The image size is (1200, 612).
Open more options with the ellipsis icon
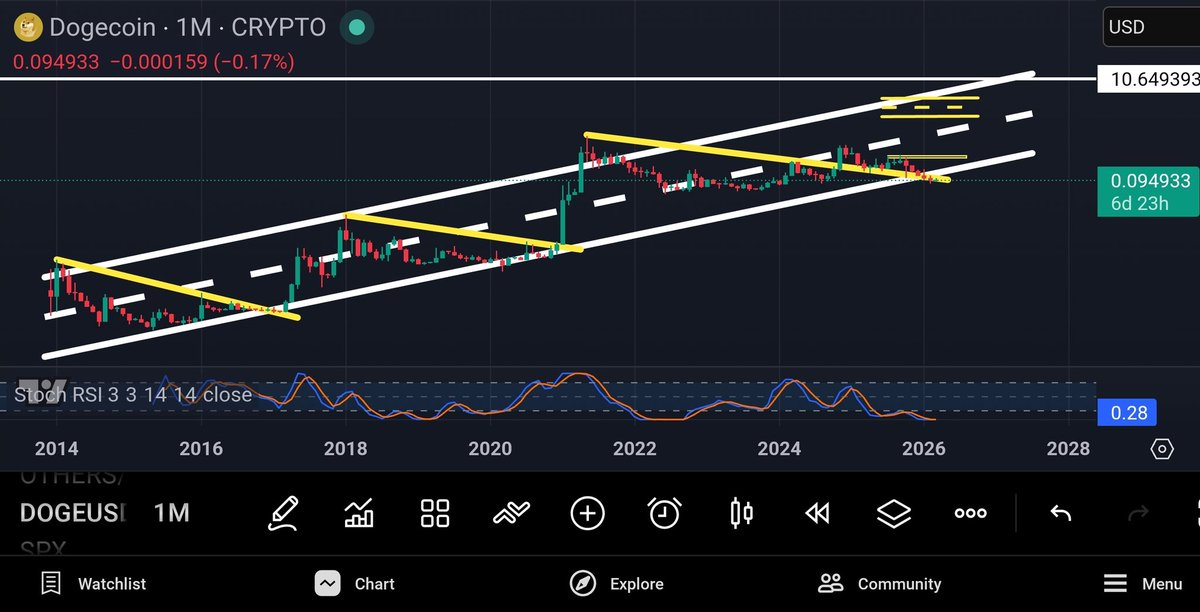click(x=969, y=512)
